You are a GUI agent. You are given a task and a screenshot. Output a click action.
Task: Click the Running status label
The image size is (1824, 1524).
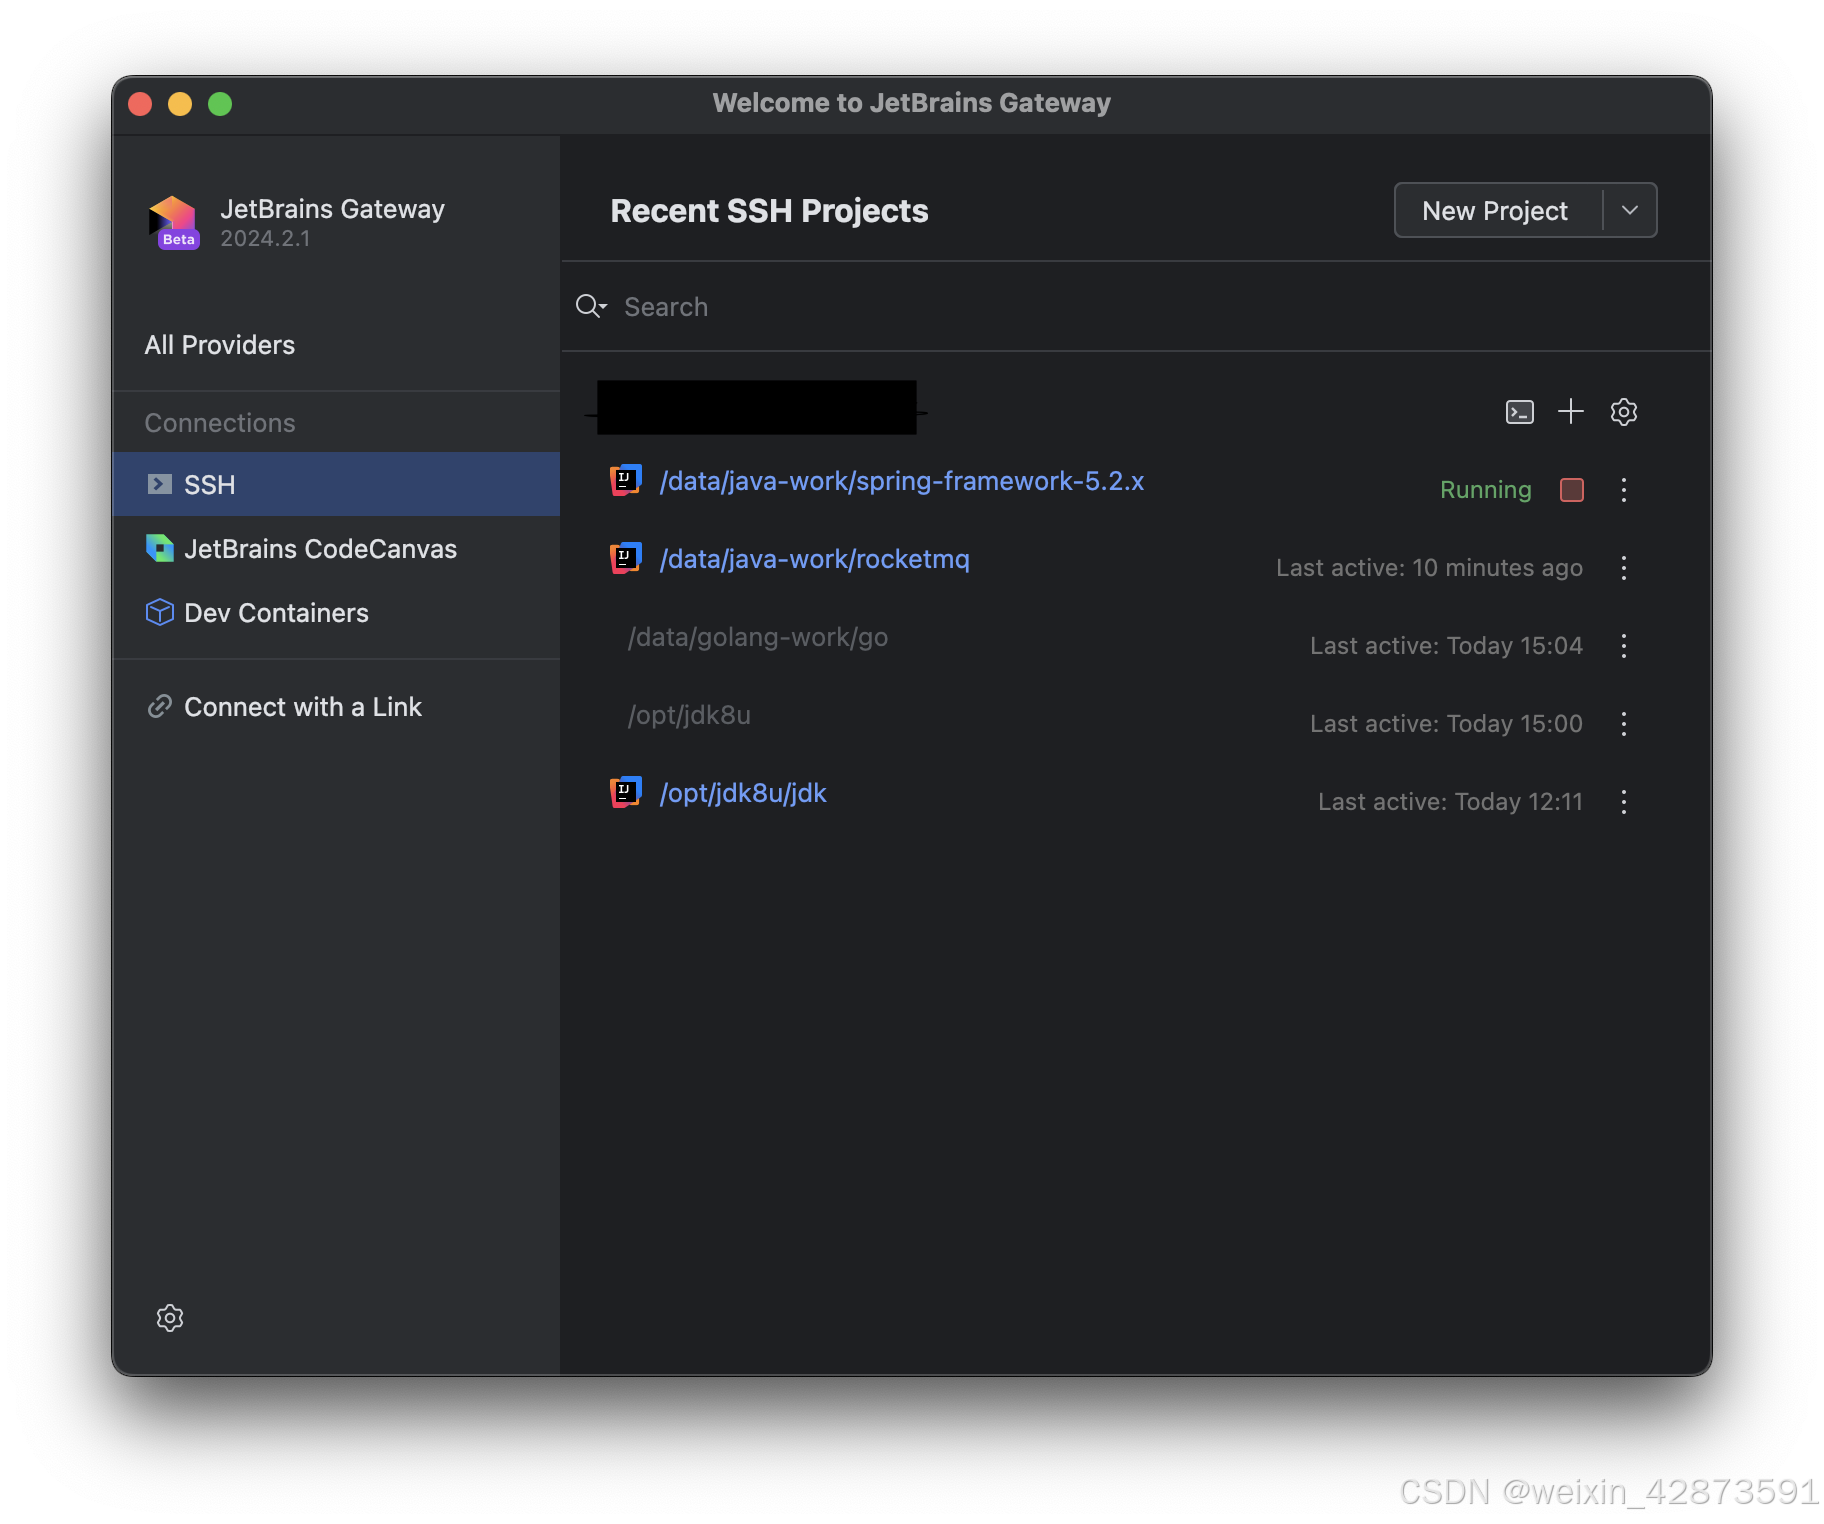click(x=1485, y=490)
